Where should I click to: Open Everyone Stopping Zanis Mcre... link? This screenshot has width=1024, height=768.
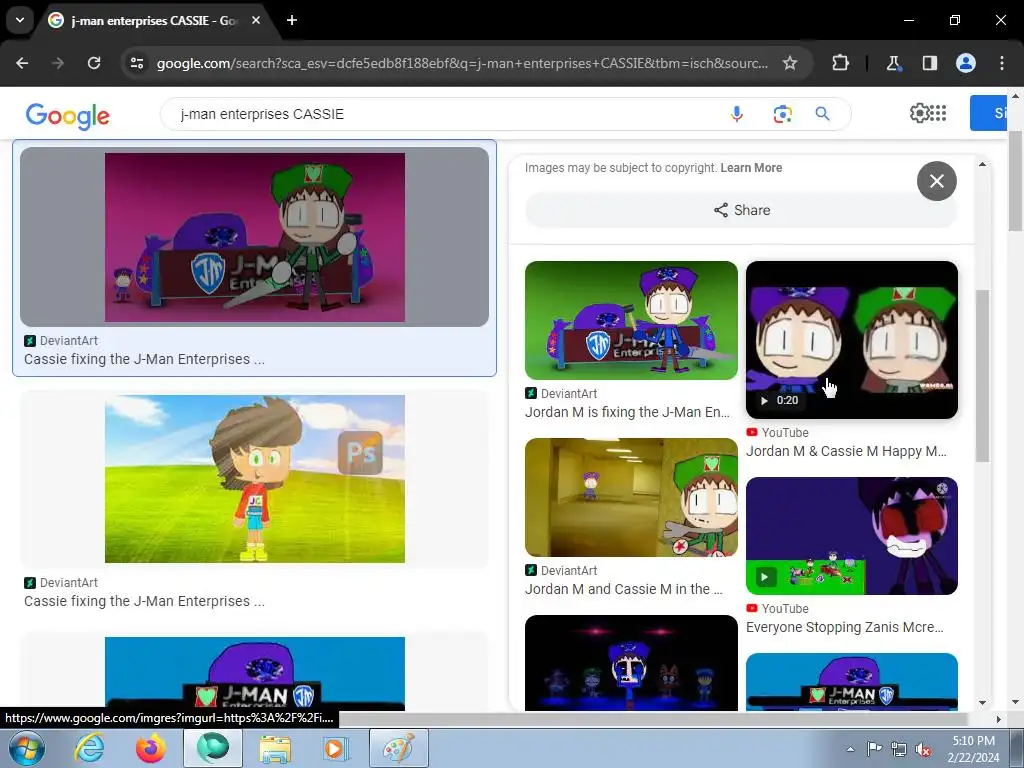point(844,627)
